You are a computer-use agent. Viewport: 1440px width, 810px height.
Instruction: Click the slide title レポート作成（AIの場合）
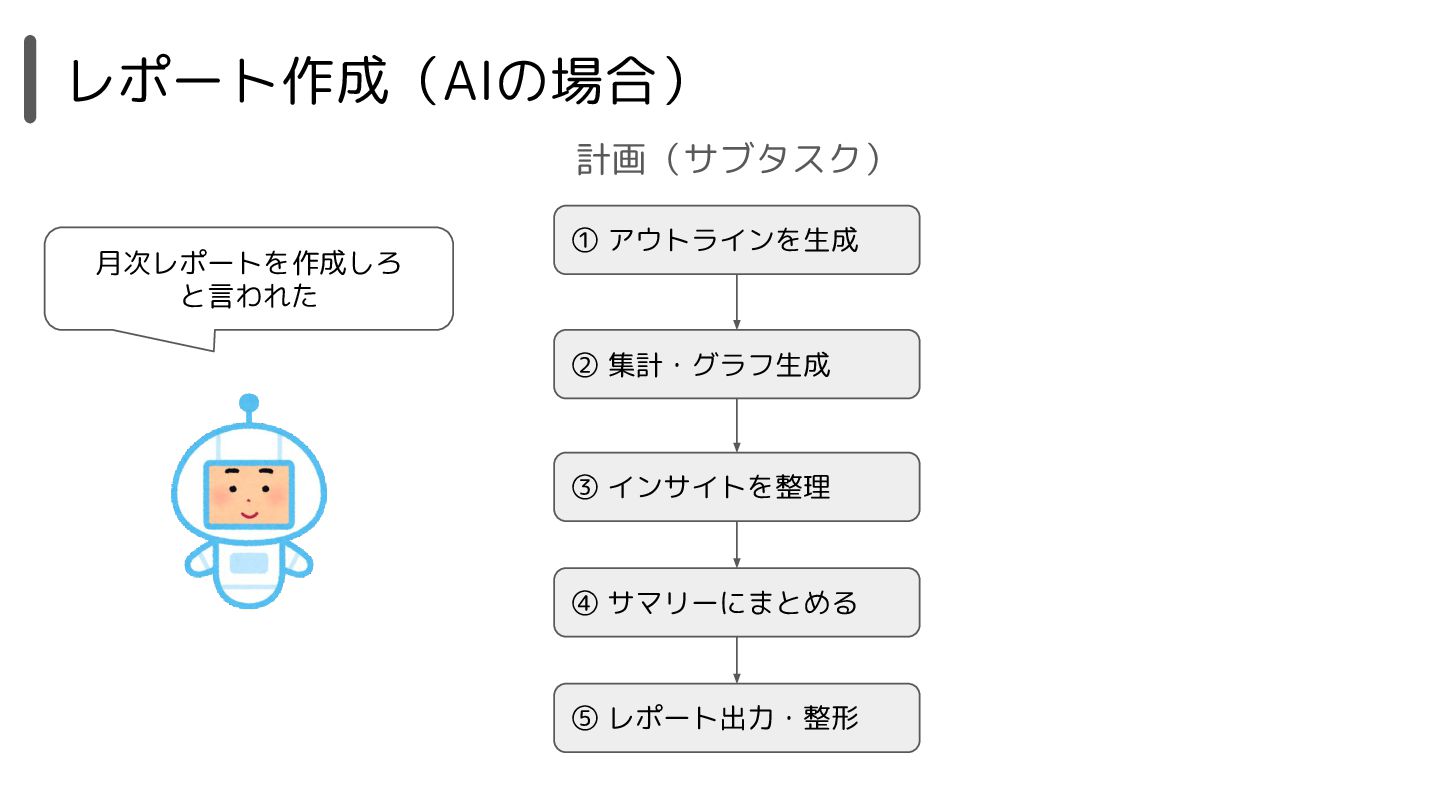(378, 80)
